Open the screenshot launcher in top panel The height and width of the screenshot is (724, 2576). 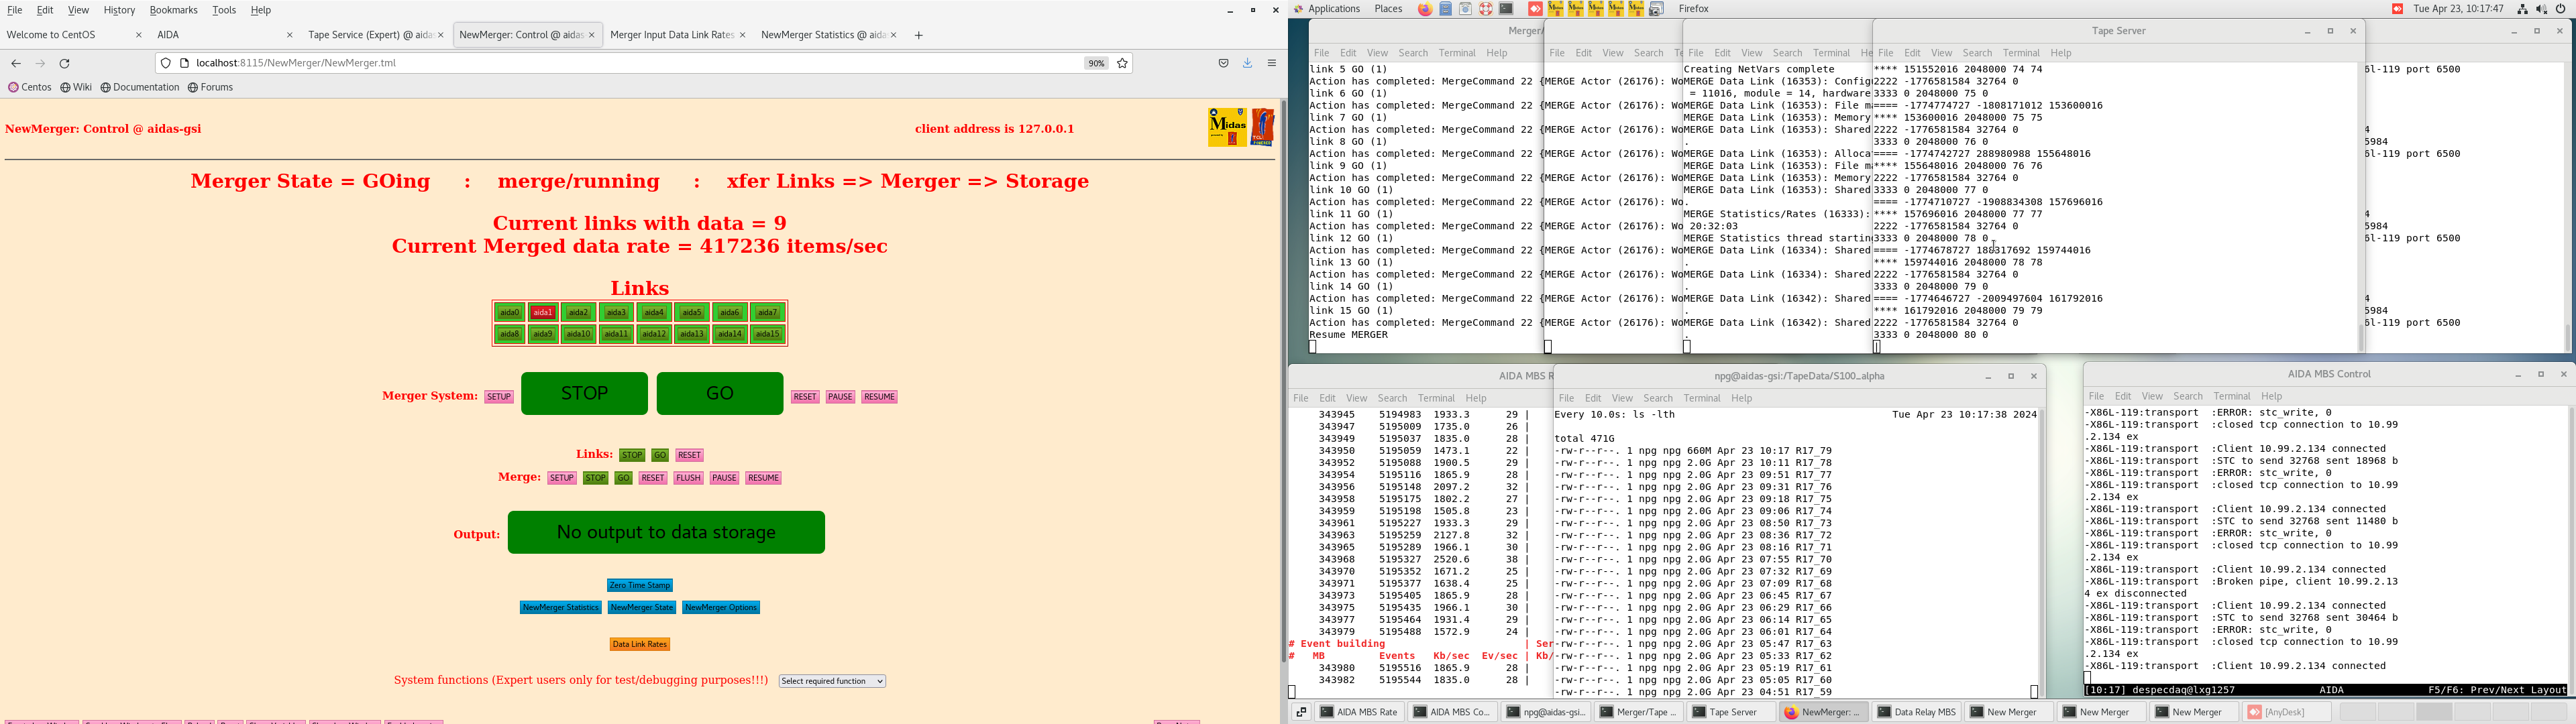(x=1657, y=9)
